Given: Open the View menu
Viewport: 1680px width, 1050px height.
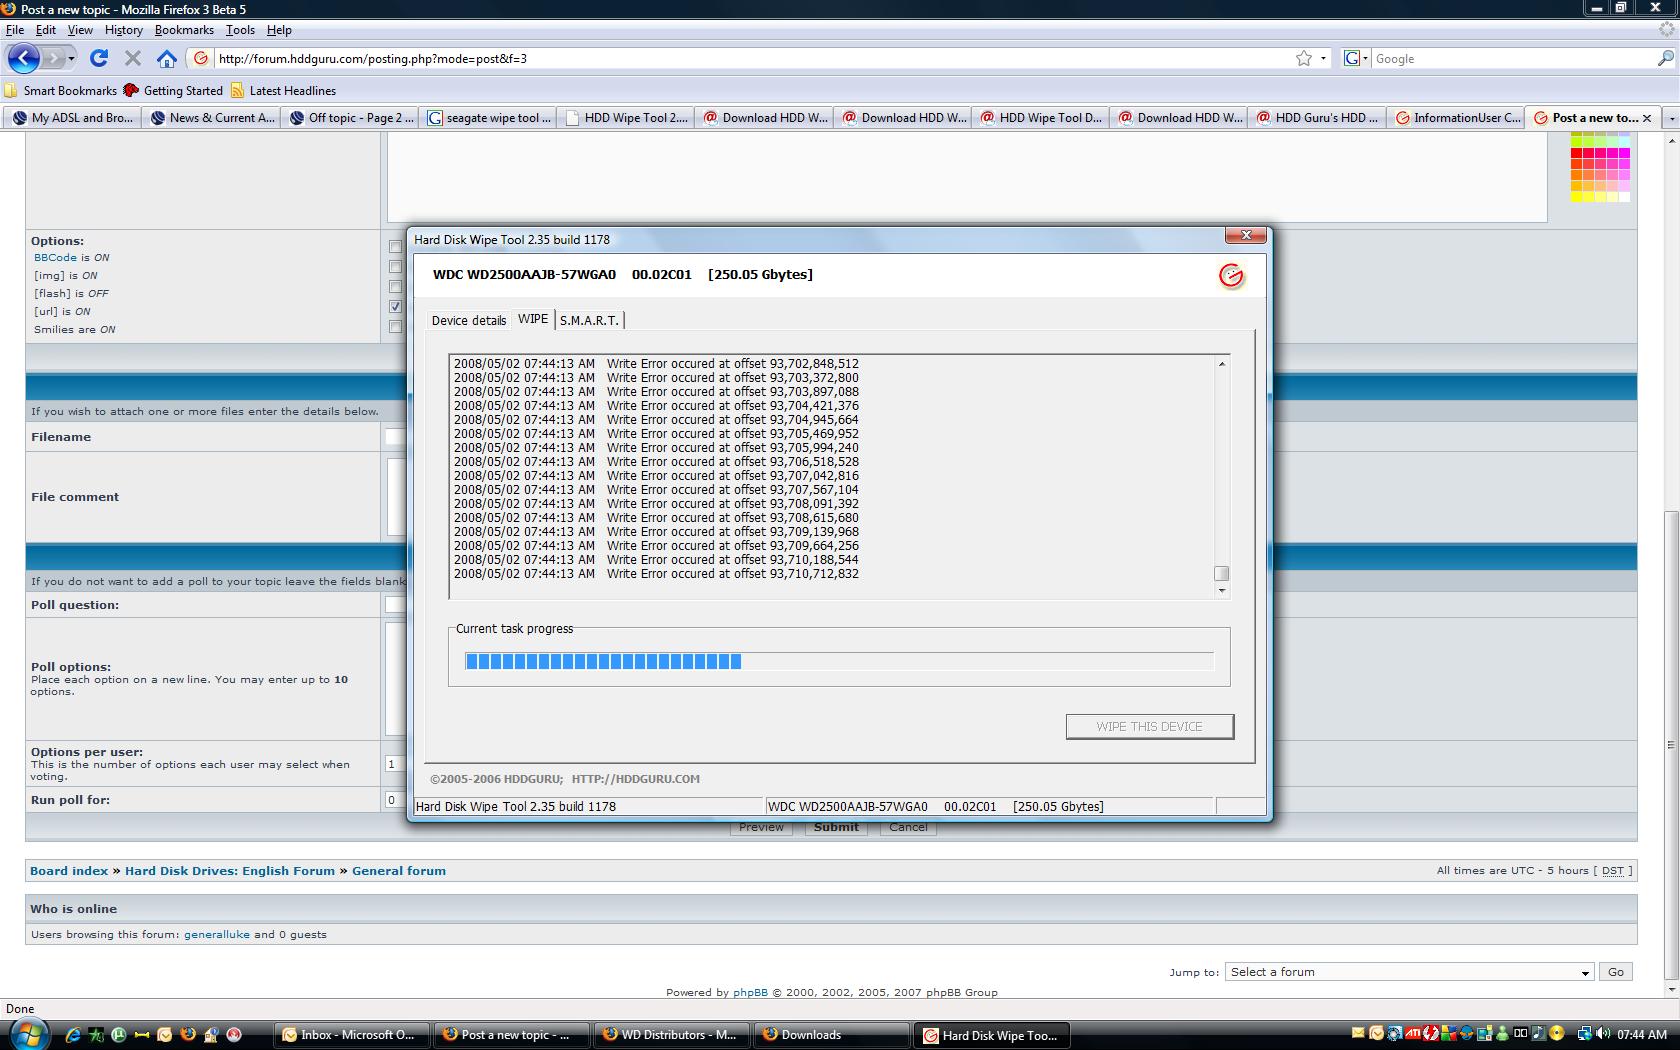Looking at the screenshot, I should pos(80,30).
